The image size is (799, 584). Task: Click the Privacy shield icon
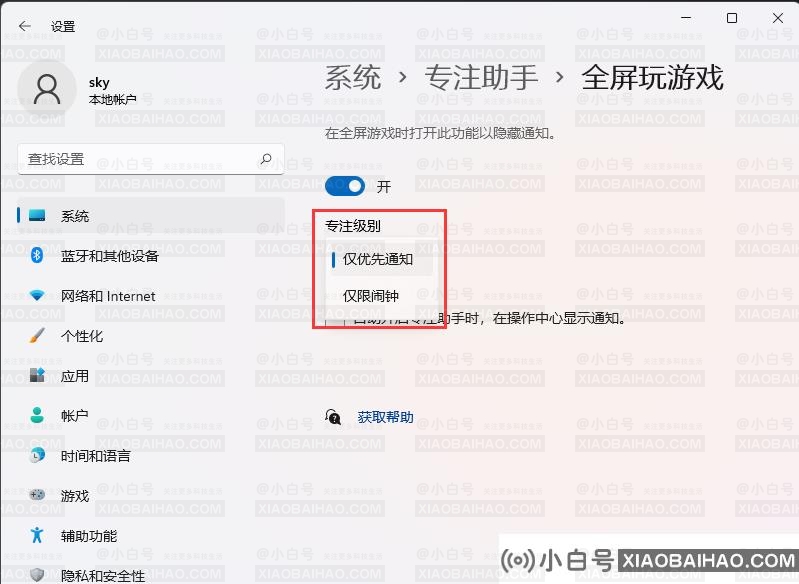pyautogui.click(x=37, y=575)
